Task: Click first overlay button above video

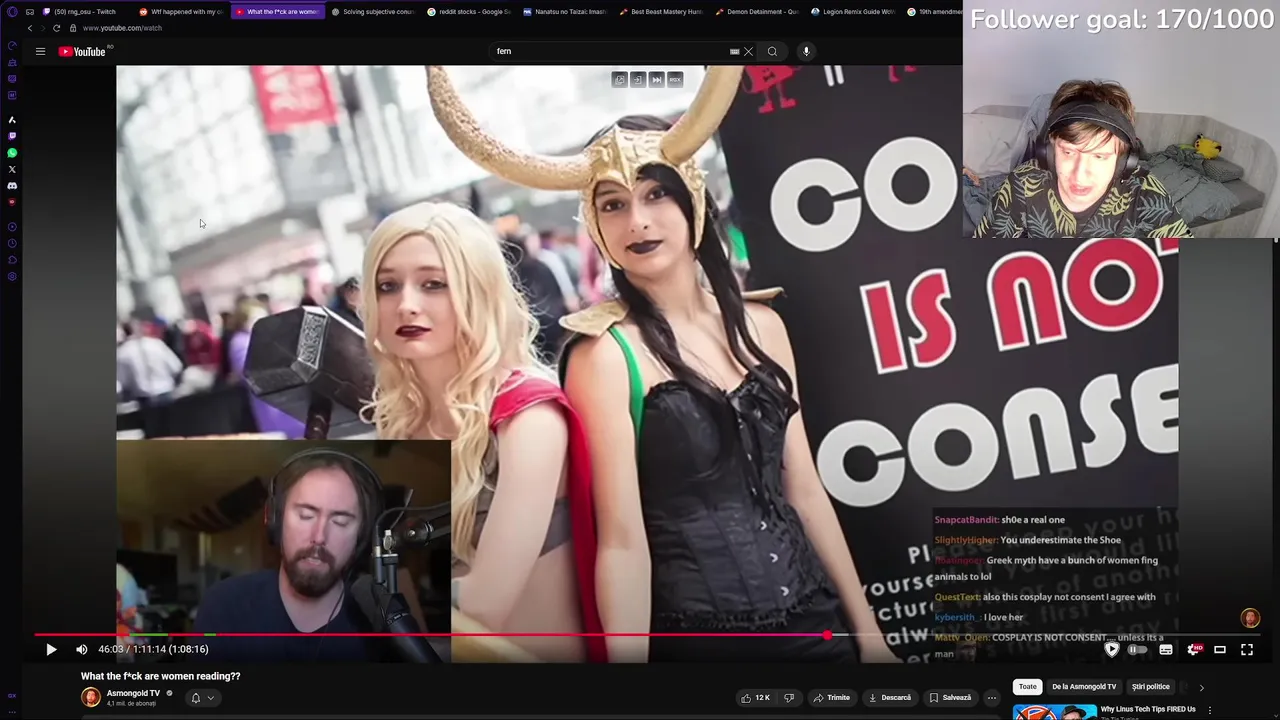Action: (619, 79)
